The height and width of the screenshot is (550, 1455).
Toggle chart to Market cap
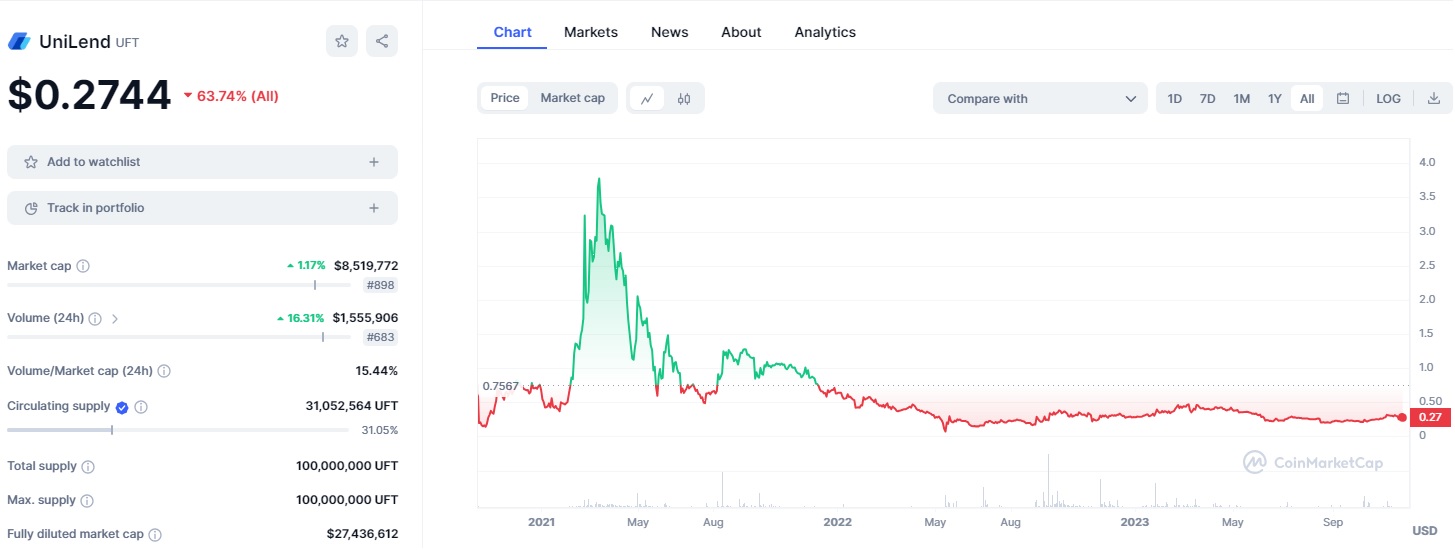click(x=573, y=98)
